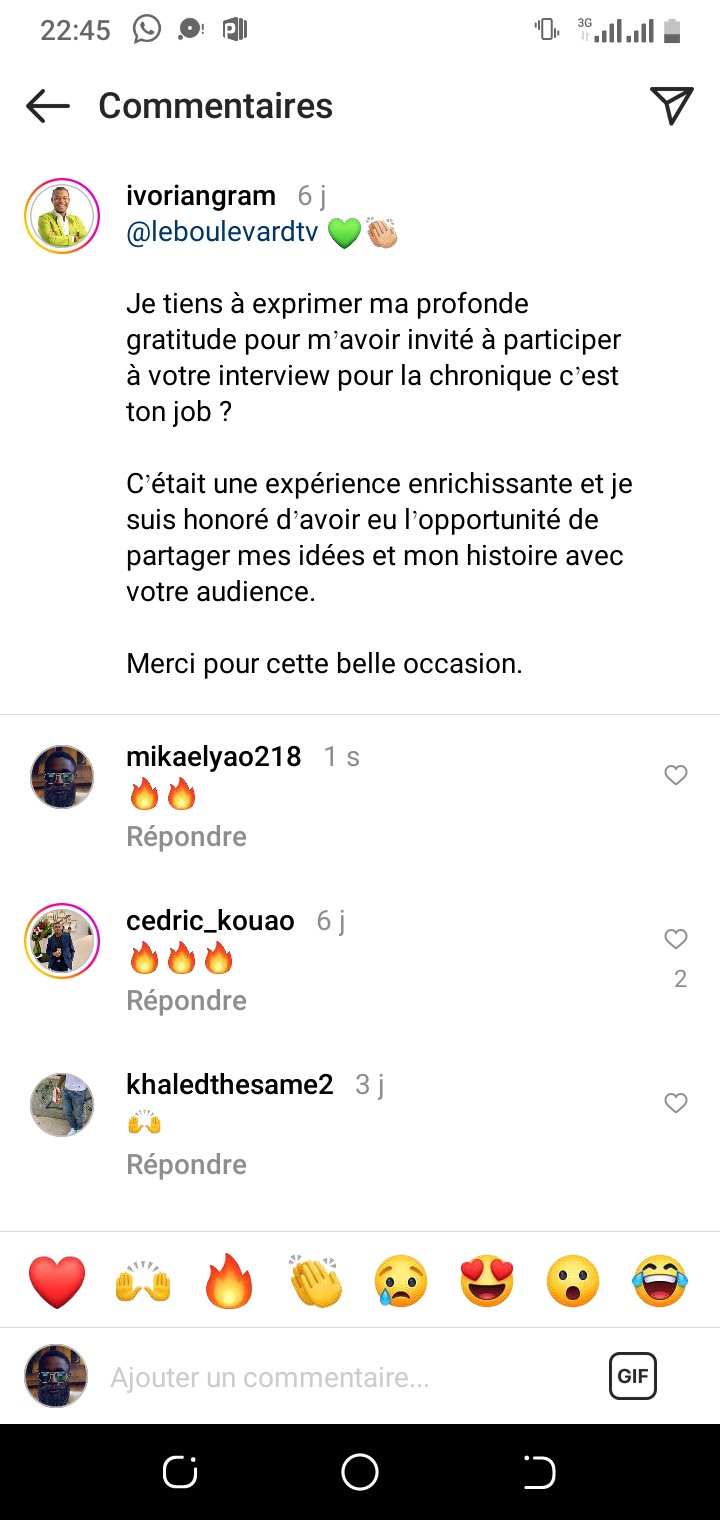Like khaledthesame2's comment
720x1520 pixels.
(x=676, y=1103)
